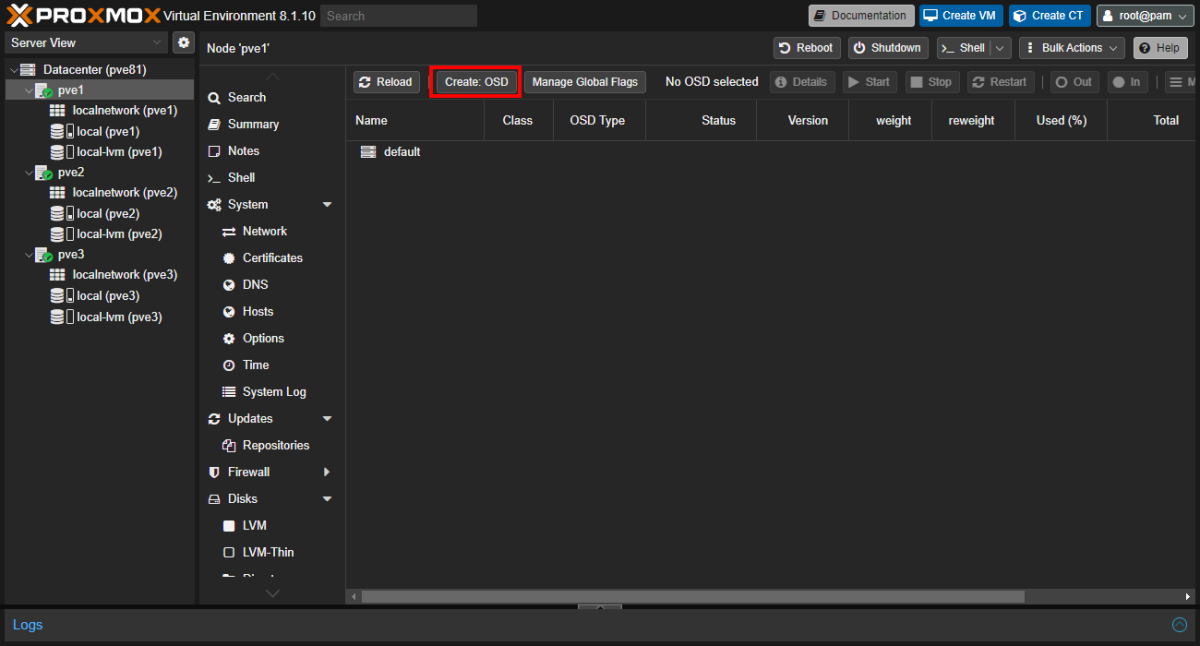Click the localnetwork (pve1) grid icon
Viewport: 1200px width, 646px height.
tap(58, 110)
